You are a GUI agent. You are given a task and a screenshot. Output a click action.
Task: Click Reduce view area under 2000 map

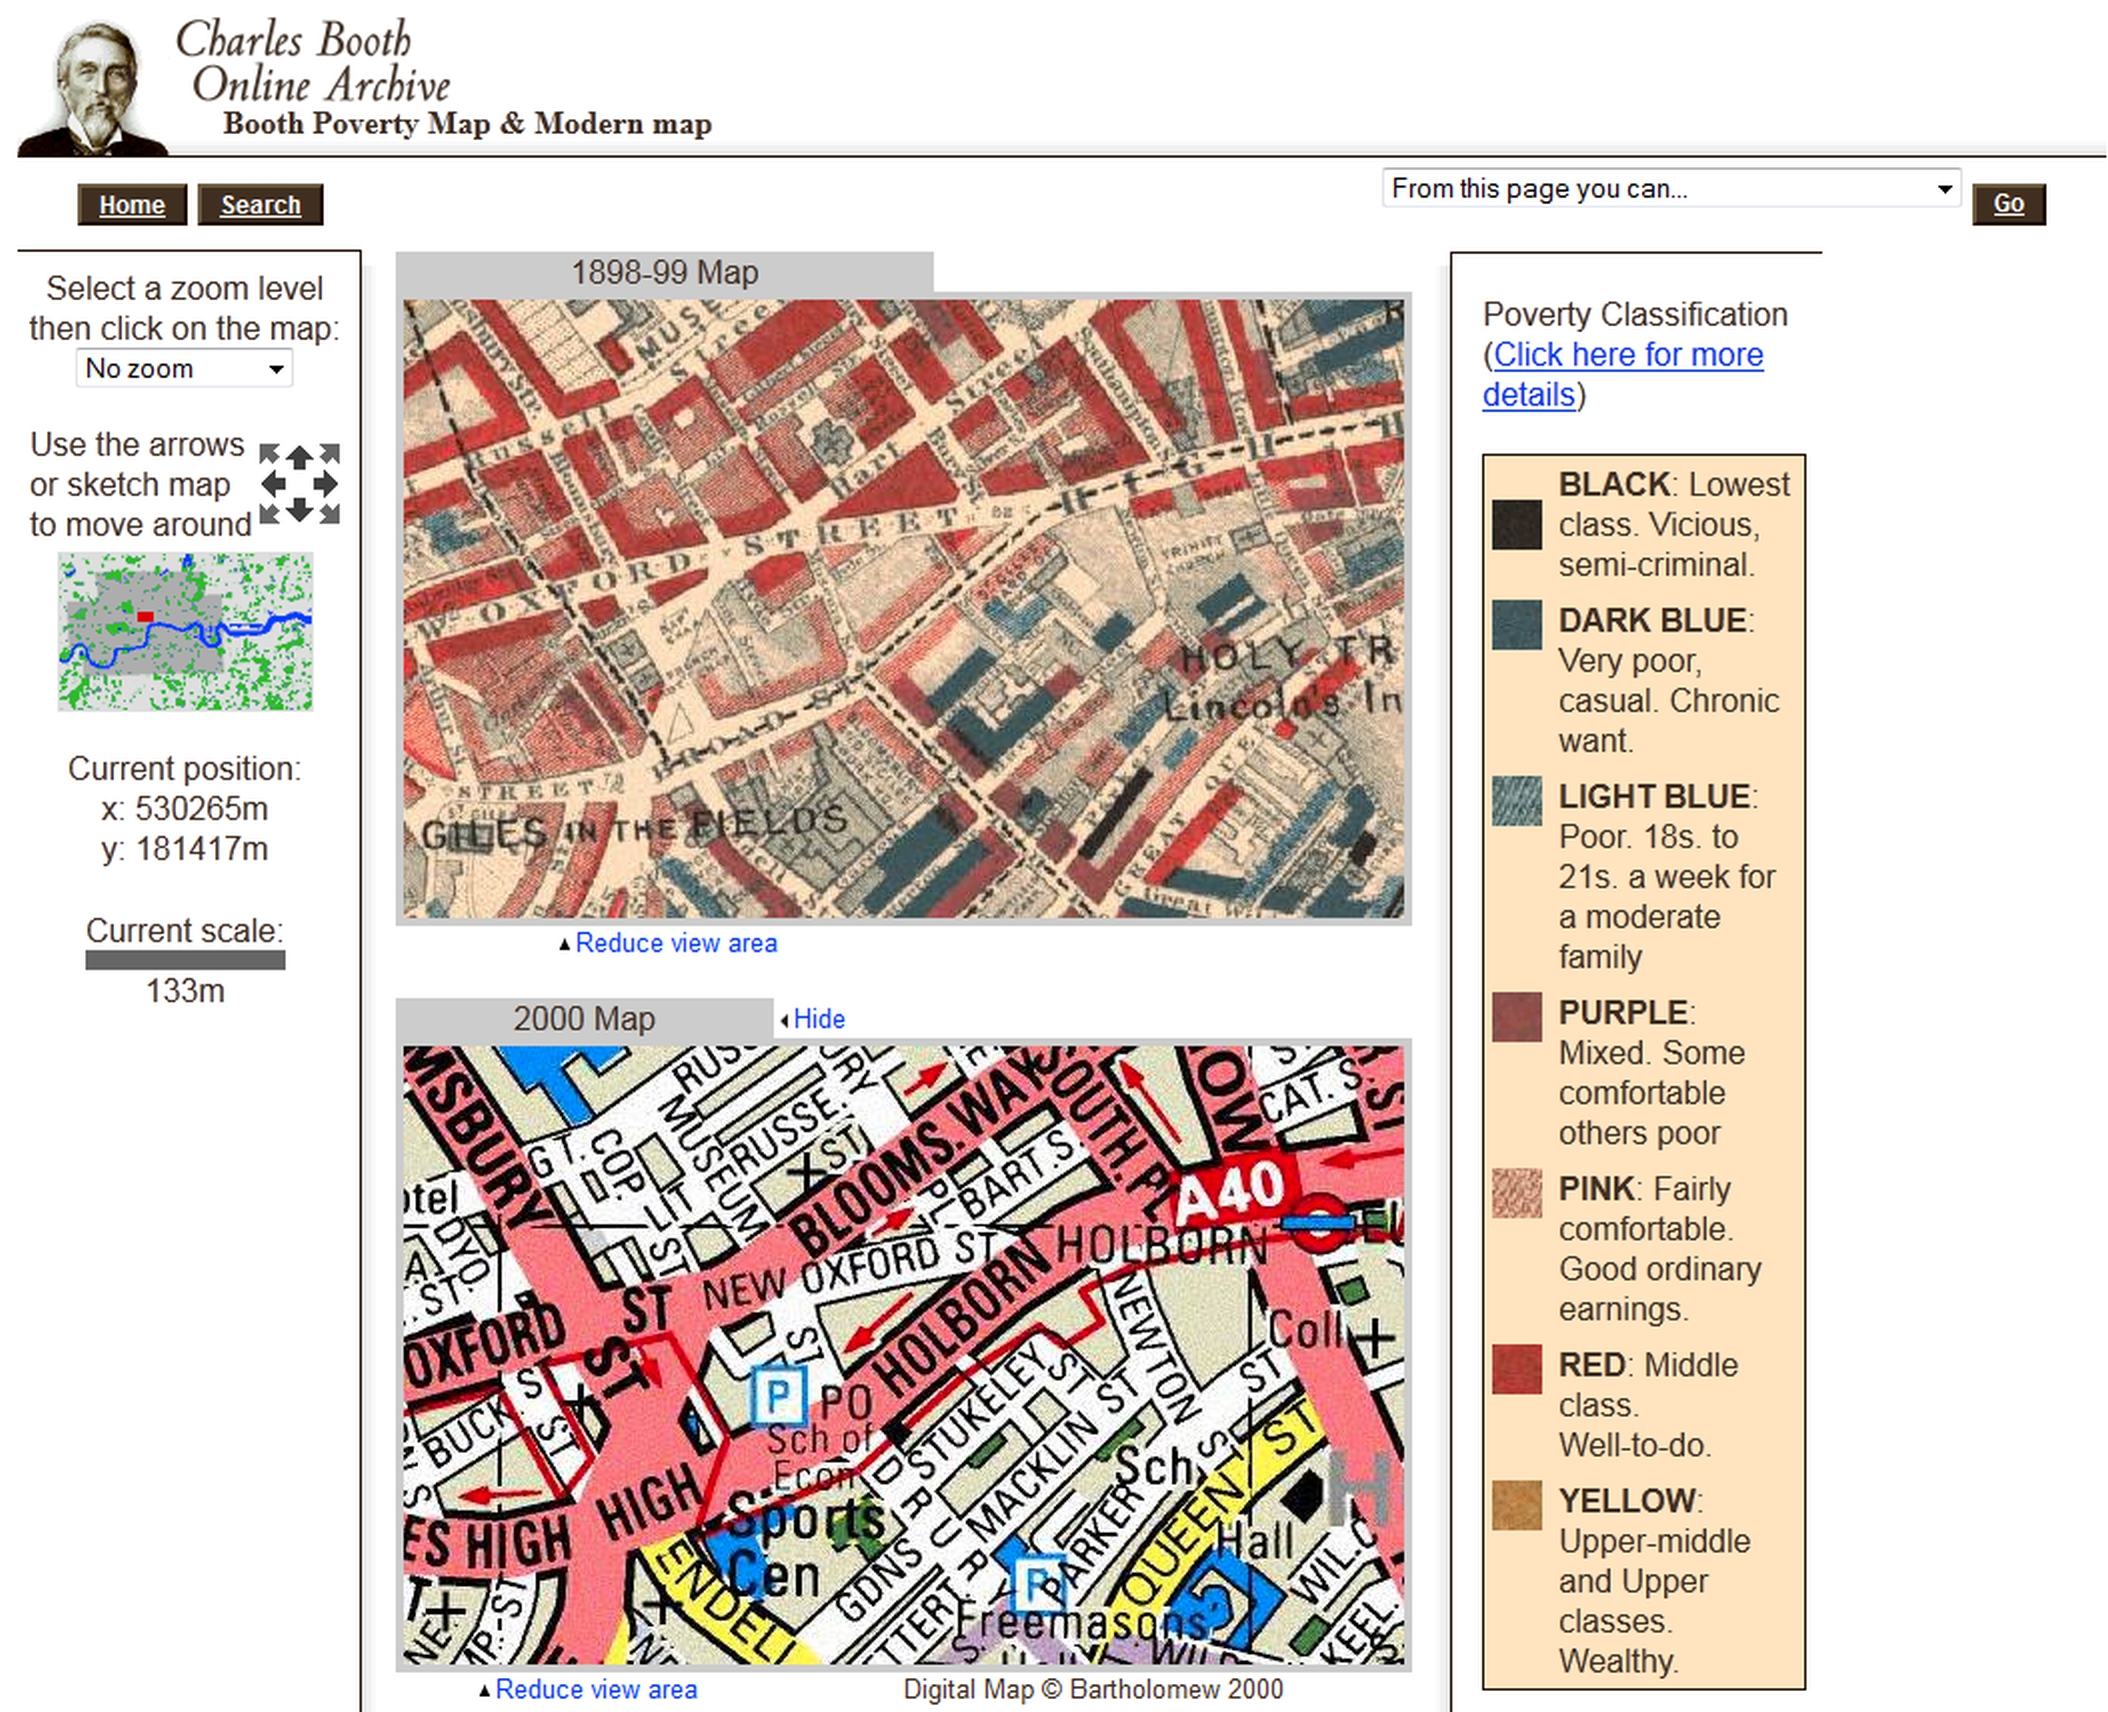pos(596,1689)
